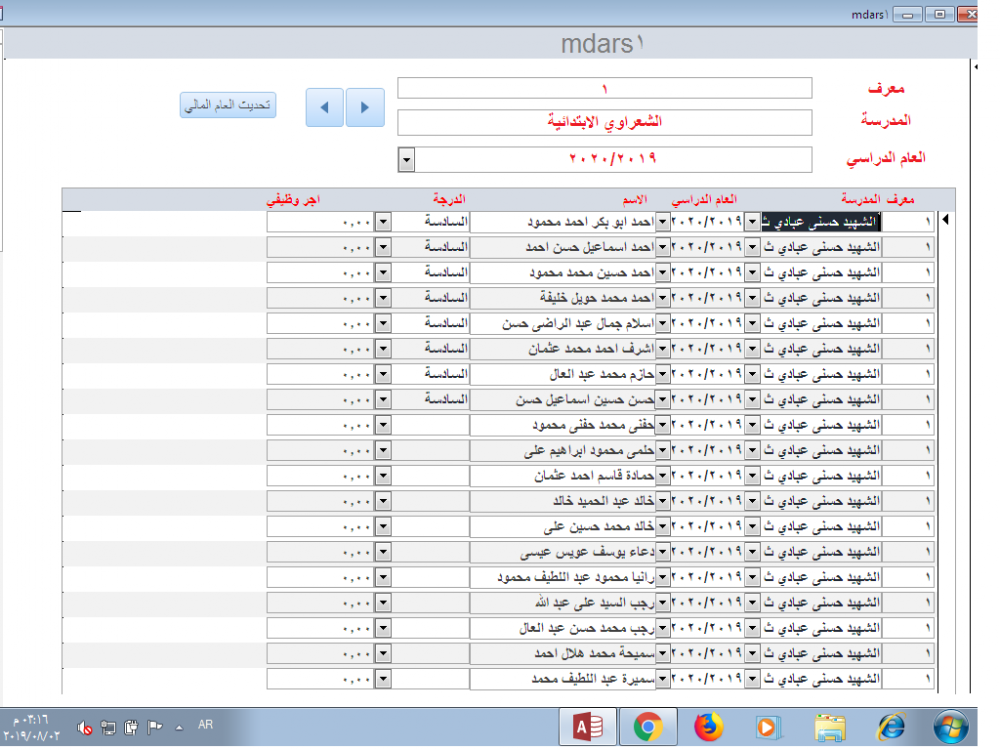Click the name field خالد عبد الحميد خالد
Viewport: 1000px width, 750px height.
coord(562,501)
